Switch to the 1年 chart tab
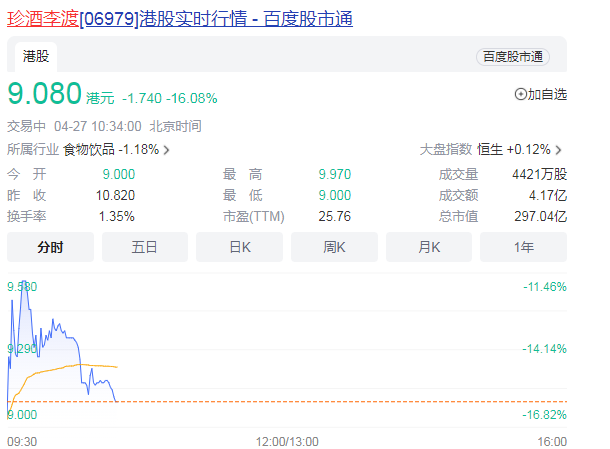 pos(523,247)
